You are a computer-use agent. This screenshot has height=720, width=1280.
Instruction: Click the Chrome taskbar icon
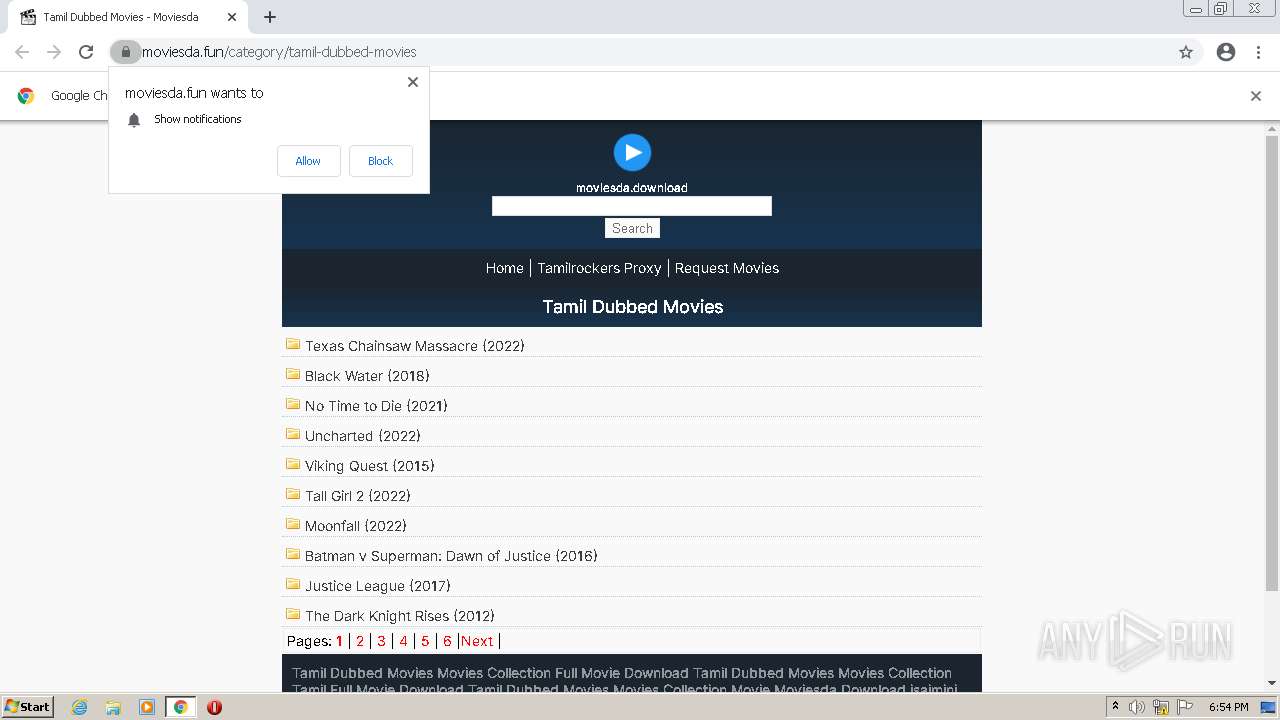tap(180, 707)
